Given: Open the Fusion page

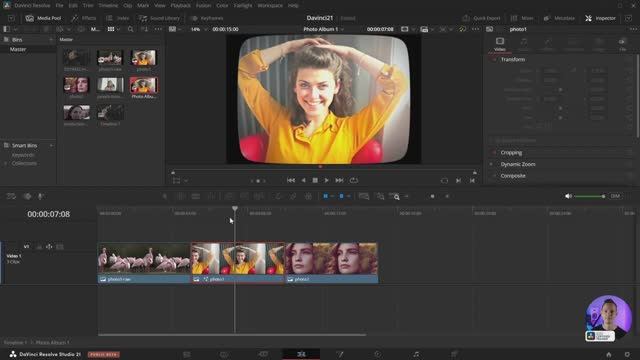Looking at the screenshot, I should [x=340, y=354].
